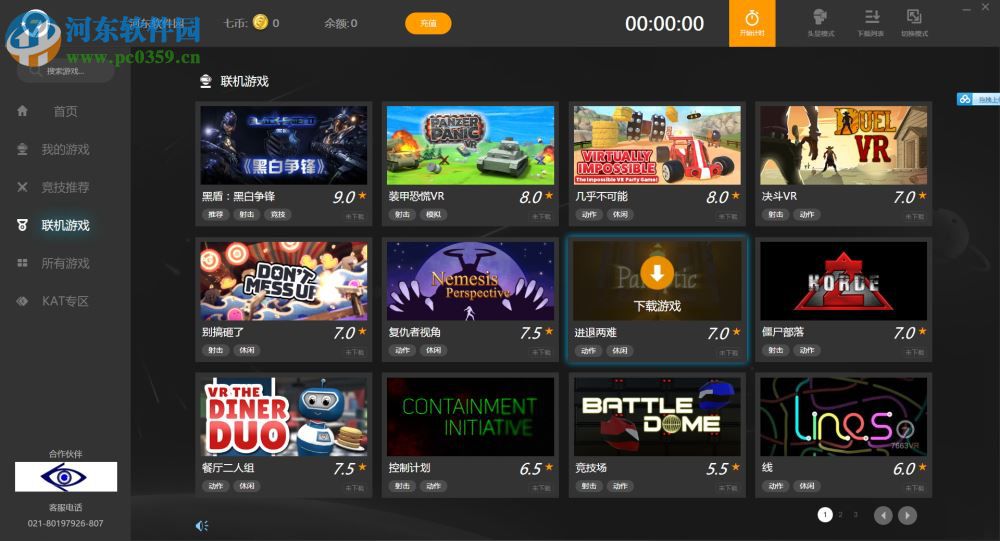The height and width of the screenshot is (541, 1000).
Task: Click the 余额:0 balance text
Action: pyautogui.click(x=341, y=23)
